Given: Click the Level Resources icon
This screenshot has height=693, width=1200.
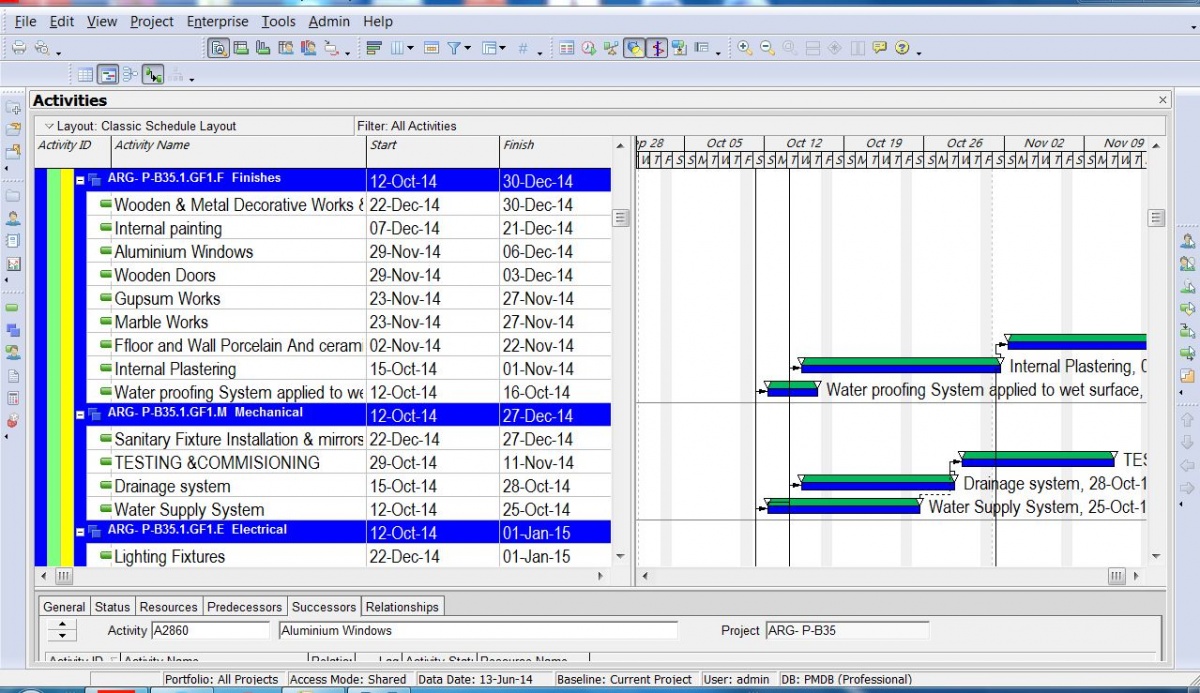Looking at the screenshot, I should point(611,48).
